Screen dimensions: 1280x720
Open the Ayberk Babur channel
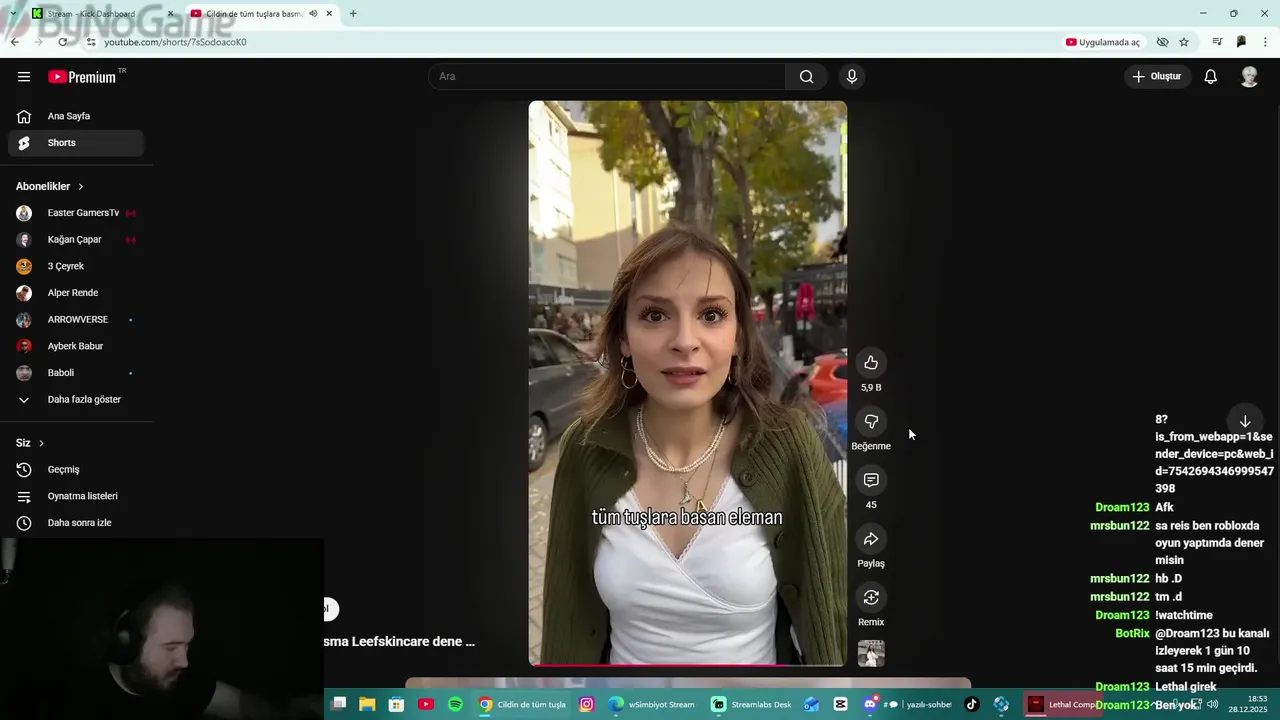76,346
